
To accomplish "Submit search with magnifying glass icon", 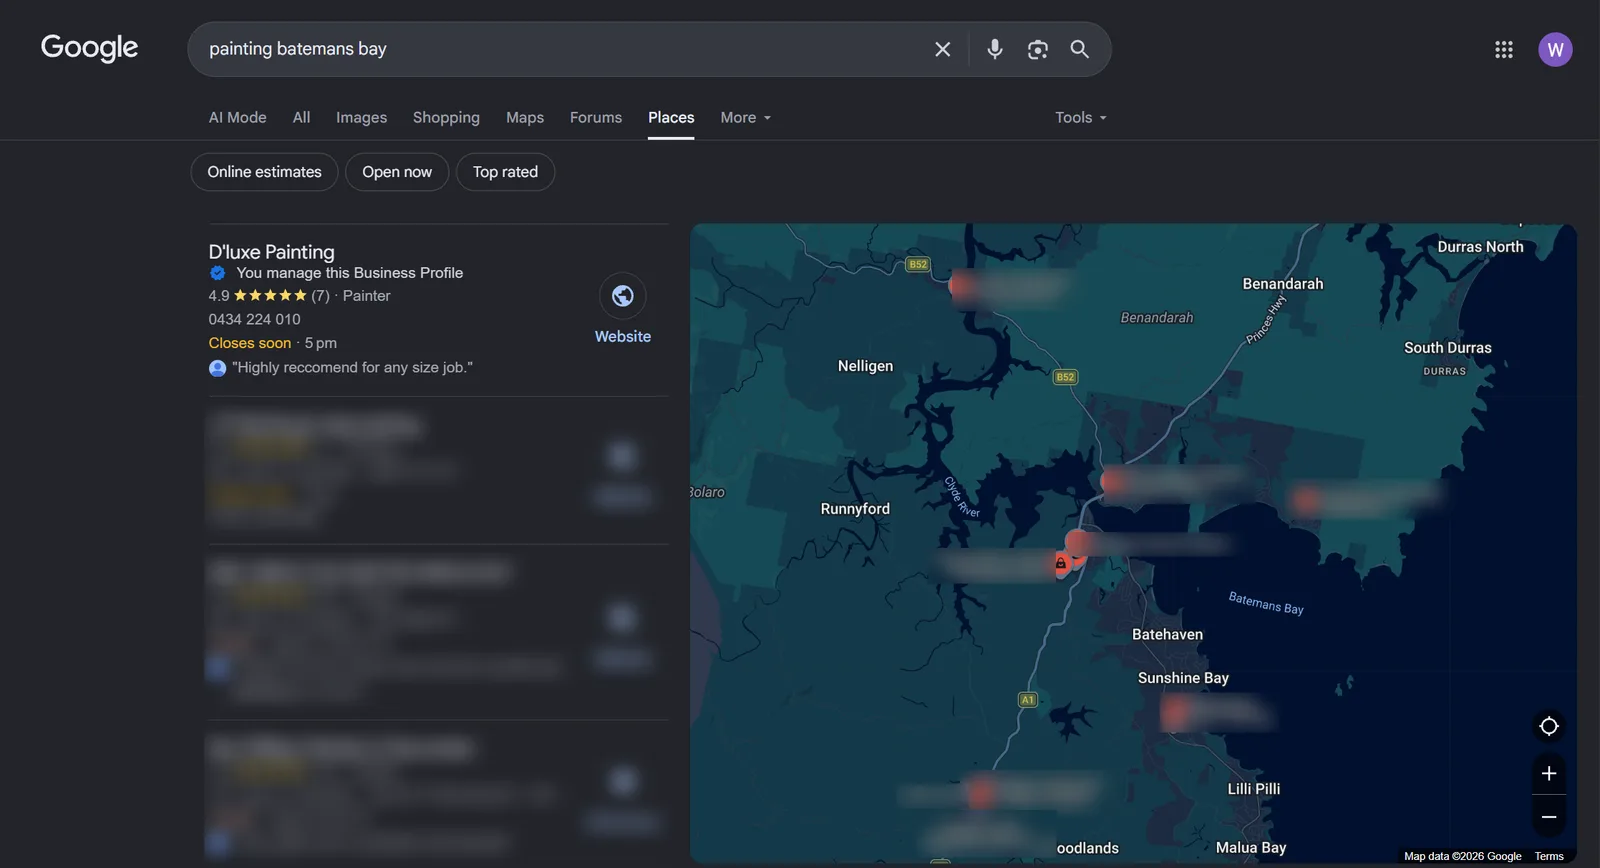I will [x=1080, y=49].
